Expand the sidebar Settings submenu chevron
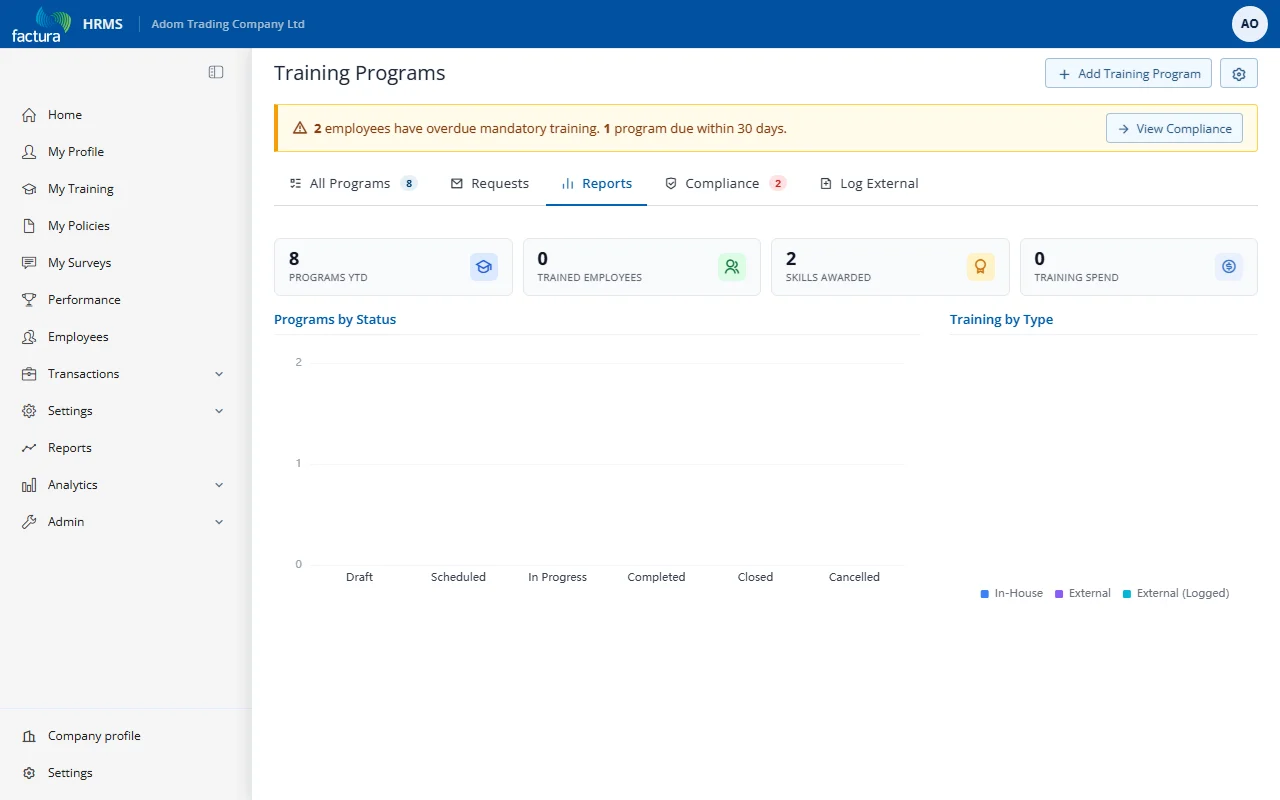The height and width of the screenshot is (800, 1280). (219, 411)
